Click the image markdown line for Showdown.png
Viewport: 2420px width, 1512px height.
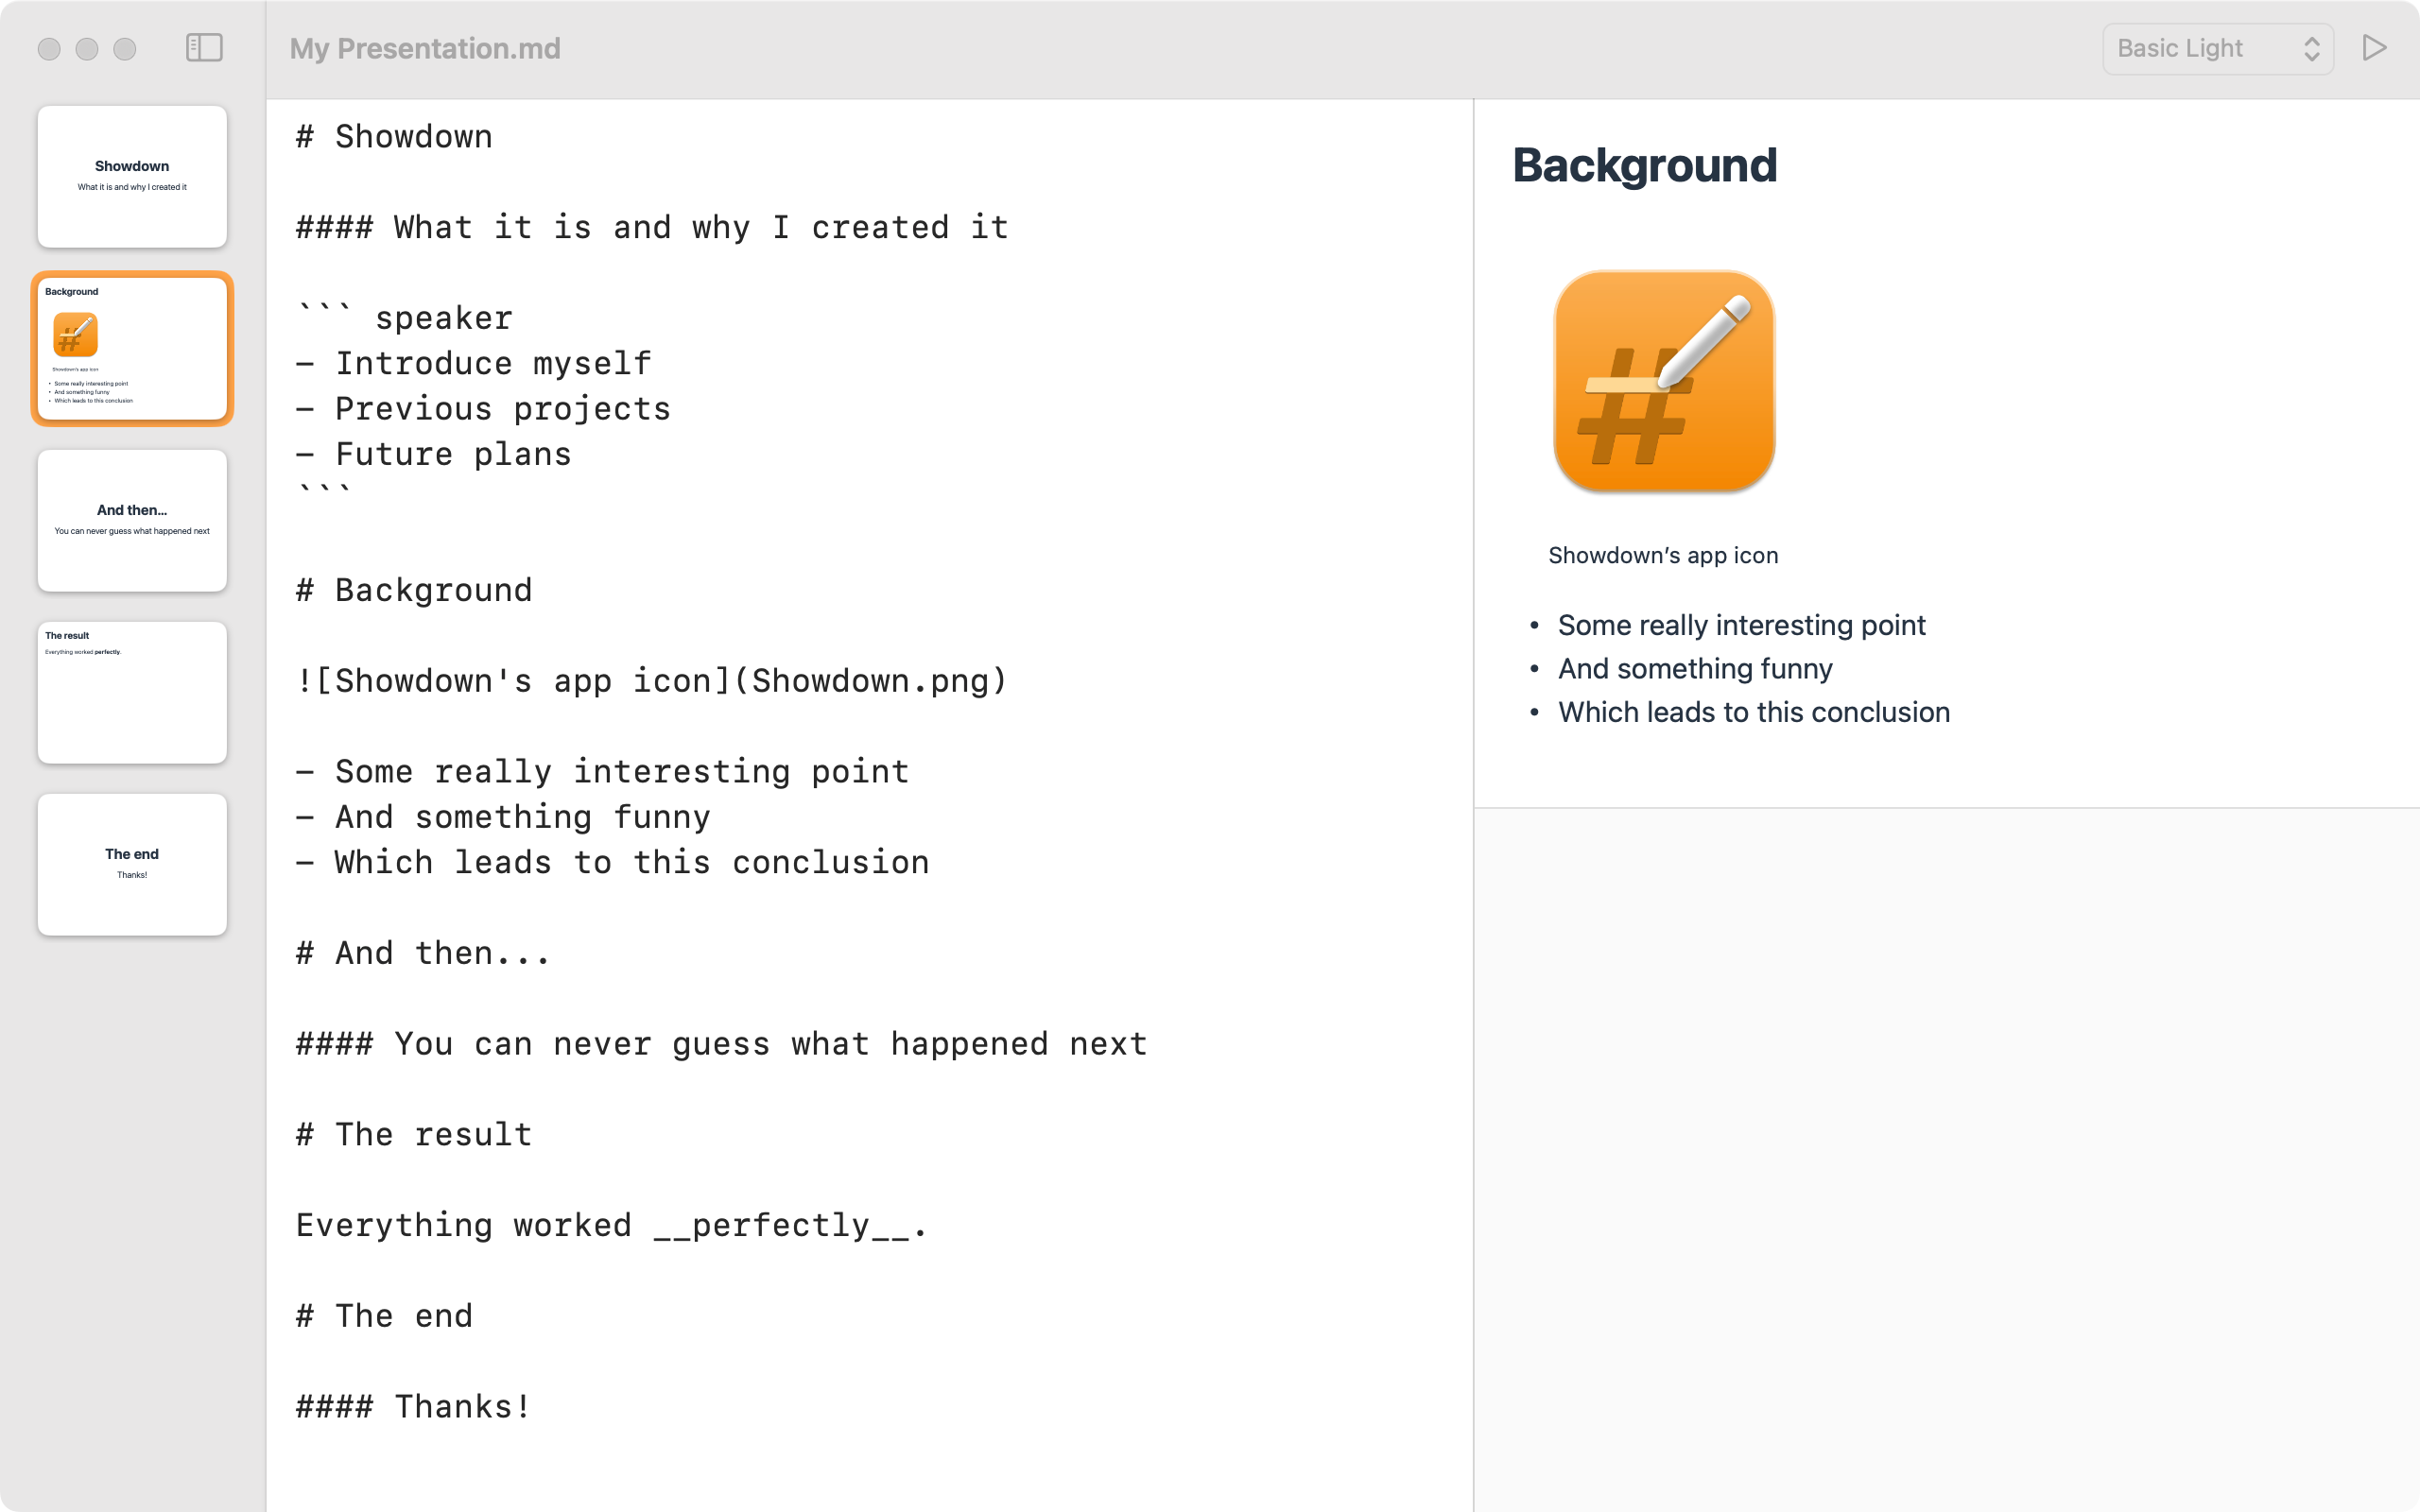tap(651, 681)
